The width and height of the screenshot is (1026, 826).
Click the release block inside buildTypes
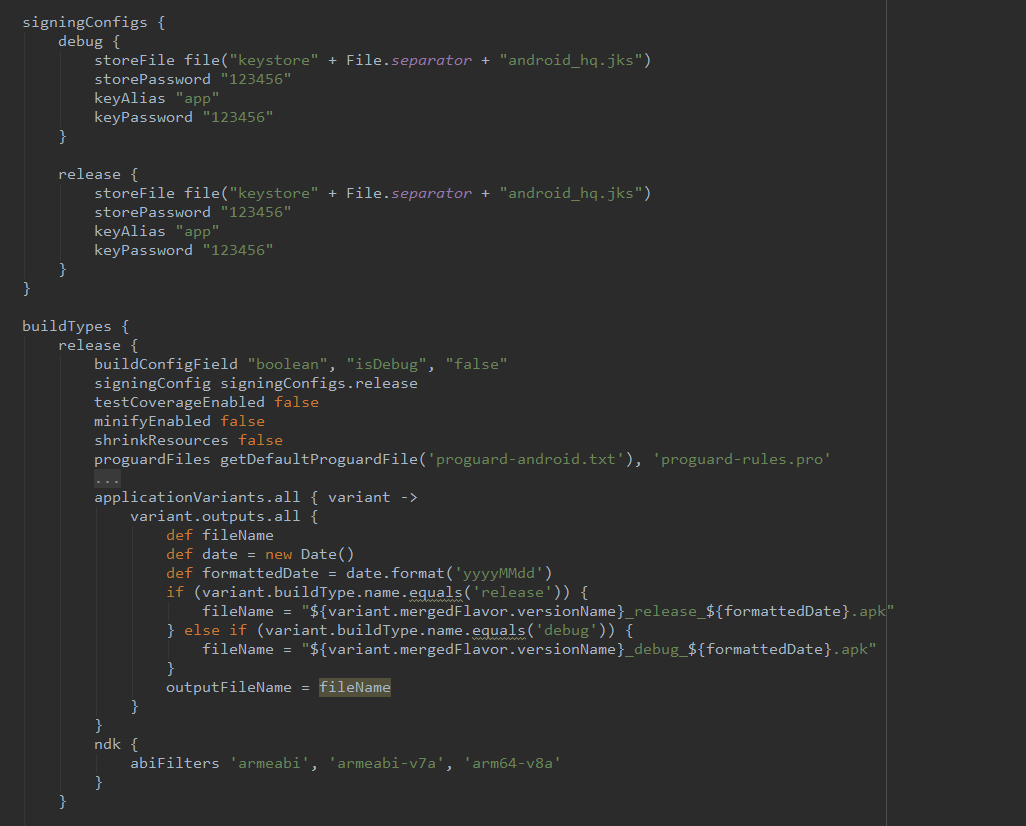tap(89, 344)
